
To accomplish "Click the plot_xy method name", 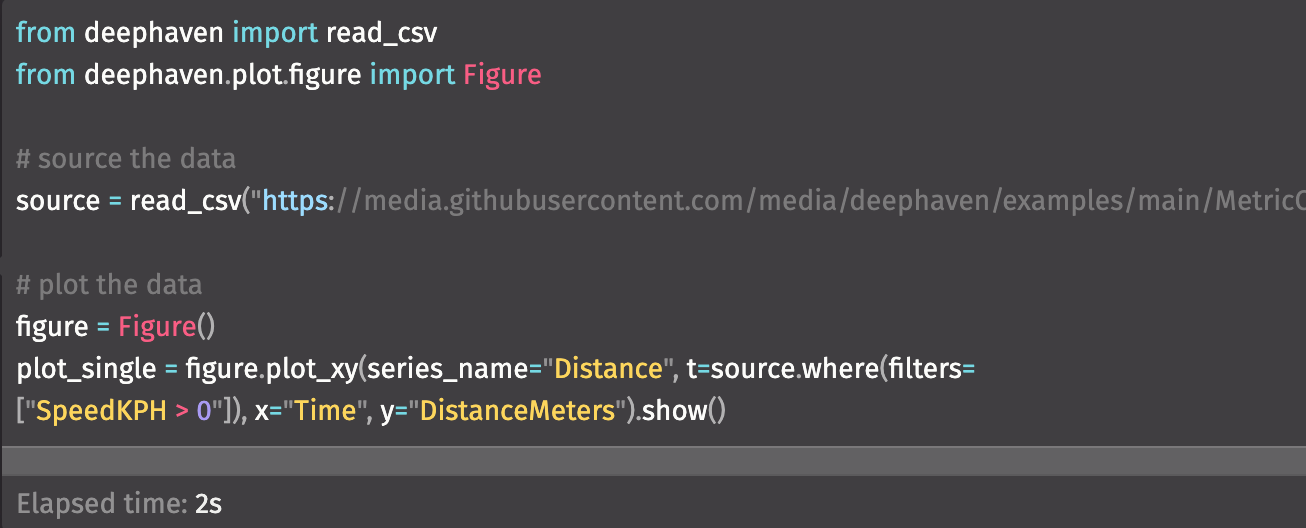I will pos(313,369).
